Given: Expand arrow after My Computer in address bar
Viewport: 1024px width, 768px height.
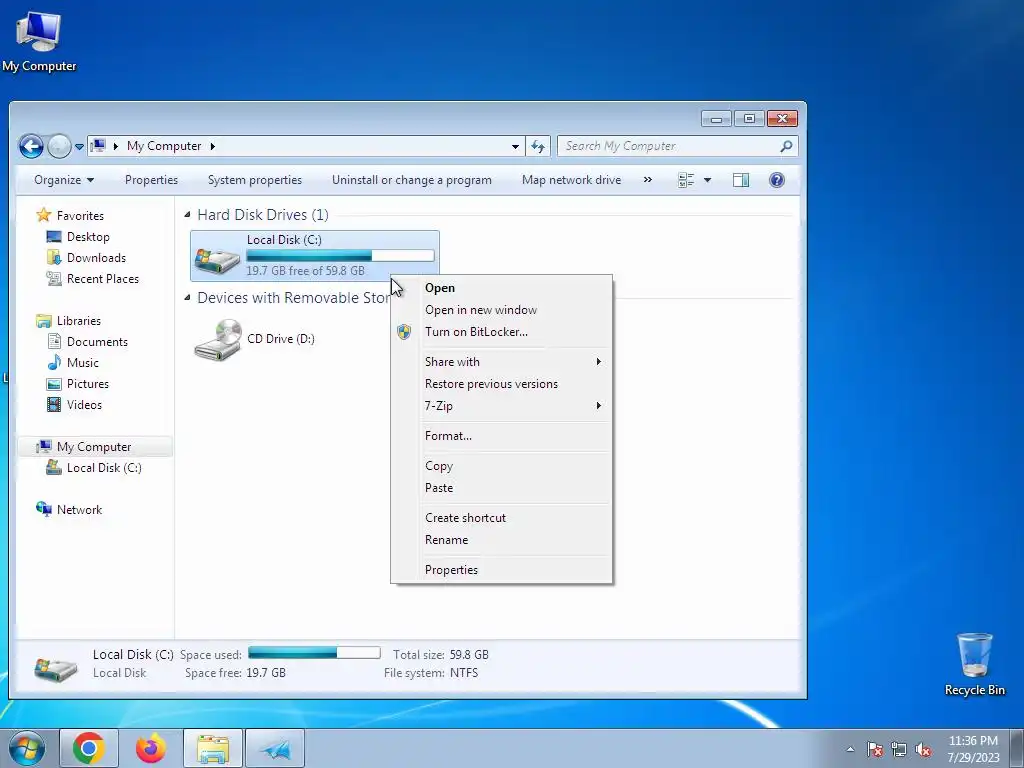Looking at the screenshot, I should coord(213,146).
